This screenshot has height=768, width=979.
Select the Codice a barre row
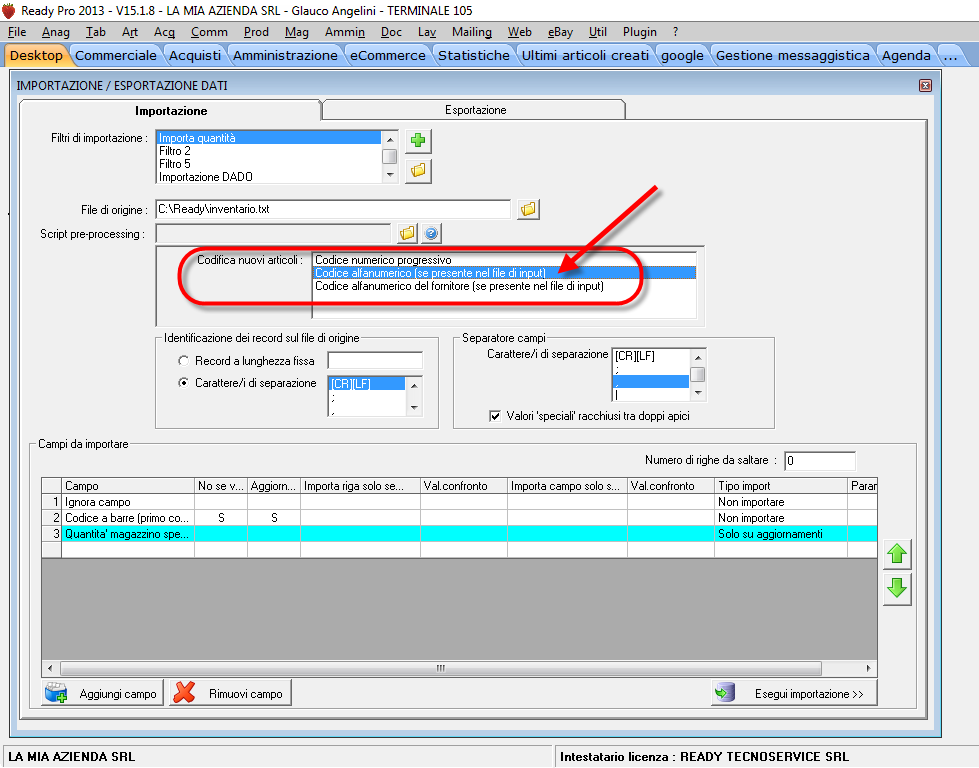click(459, 518)
